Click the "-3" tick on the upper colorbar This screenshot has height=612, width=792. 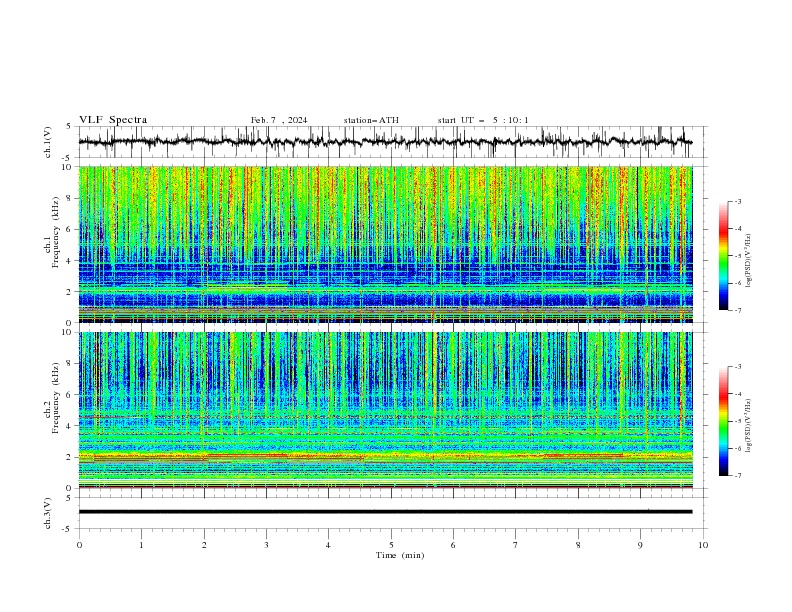(737, 201)
